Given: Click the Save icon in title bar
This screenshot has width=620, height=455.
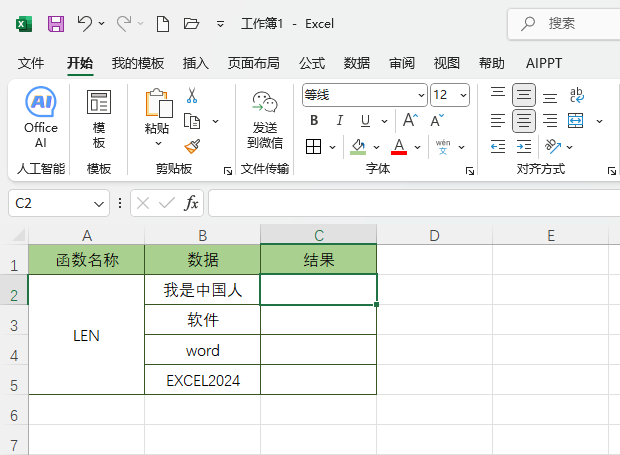Looking at the screenshot, I should pyautogui.click(x=56, y=24).
